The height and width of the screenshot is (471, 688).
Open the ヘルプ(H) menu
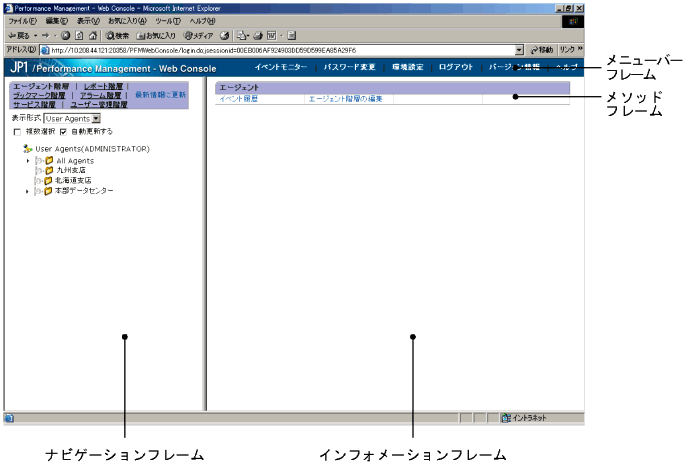point(202,21)
